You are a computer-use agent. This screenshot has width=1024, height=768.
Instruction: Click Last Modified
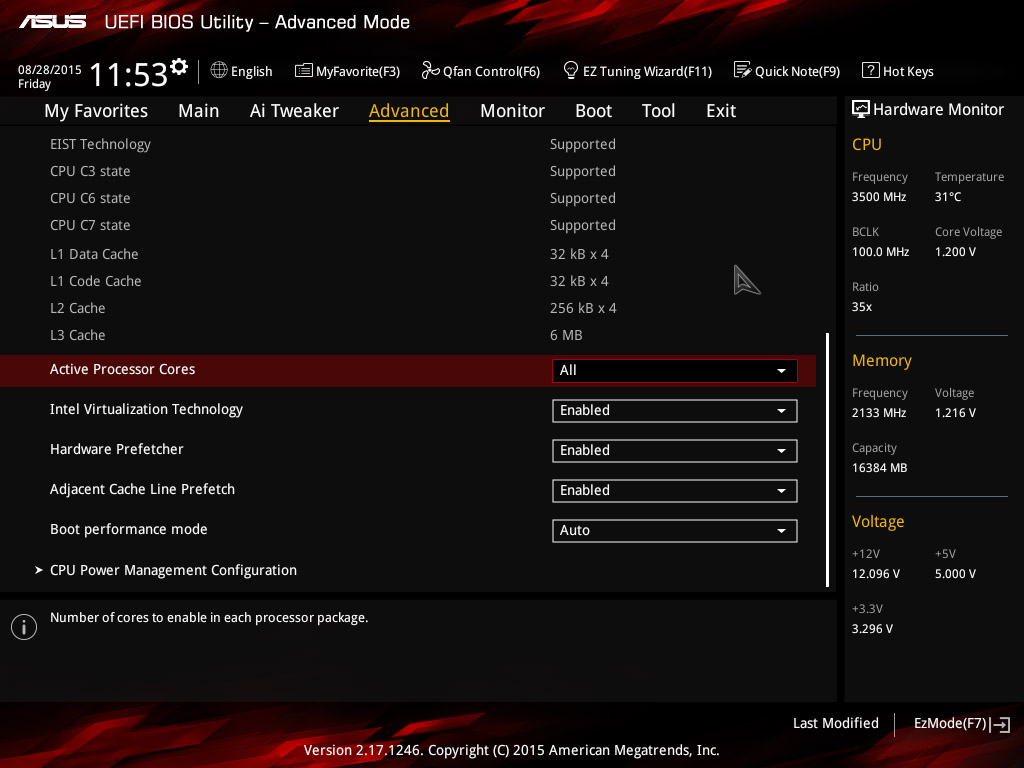point(835,723)
